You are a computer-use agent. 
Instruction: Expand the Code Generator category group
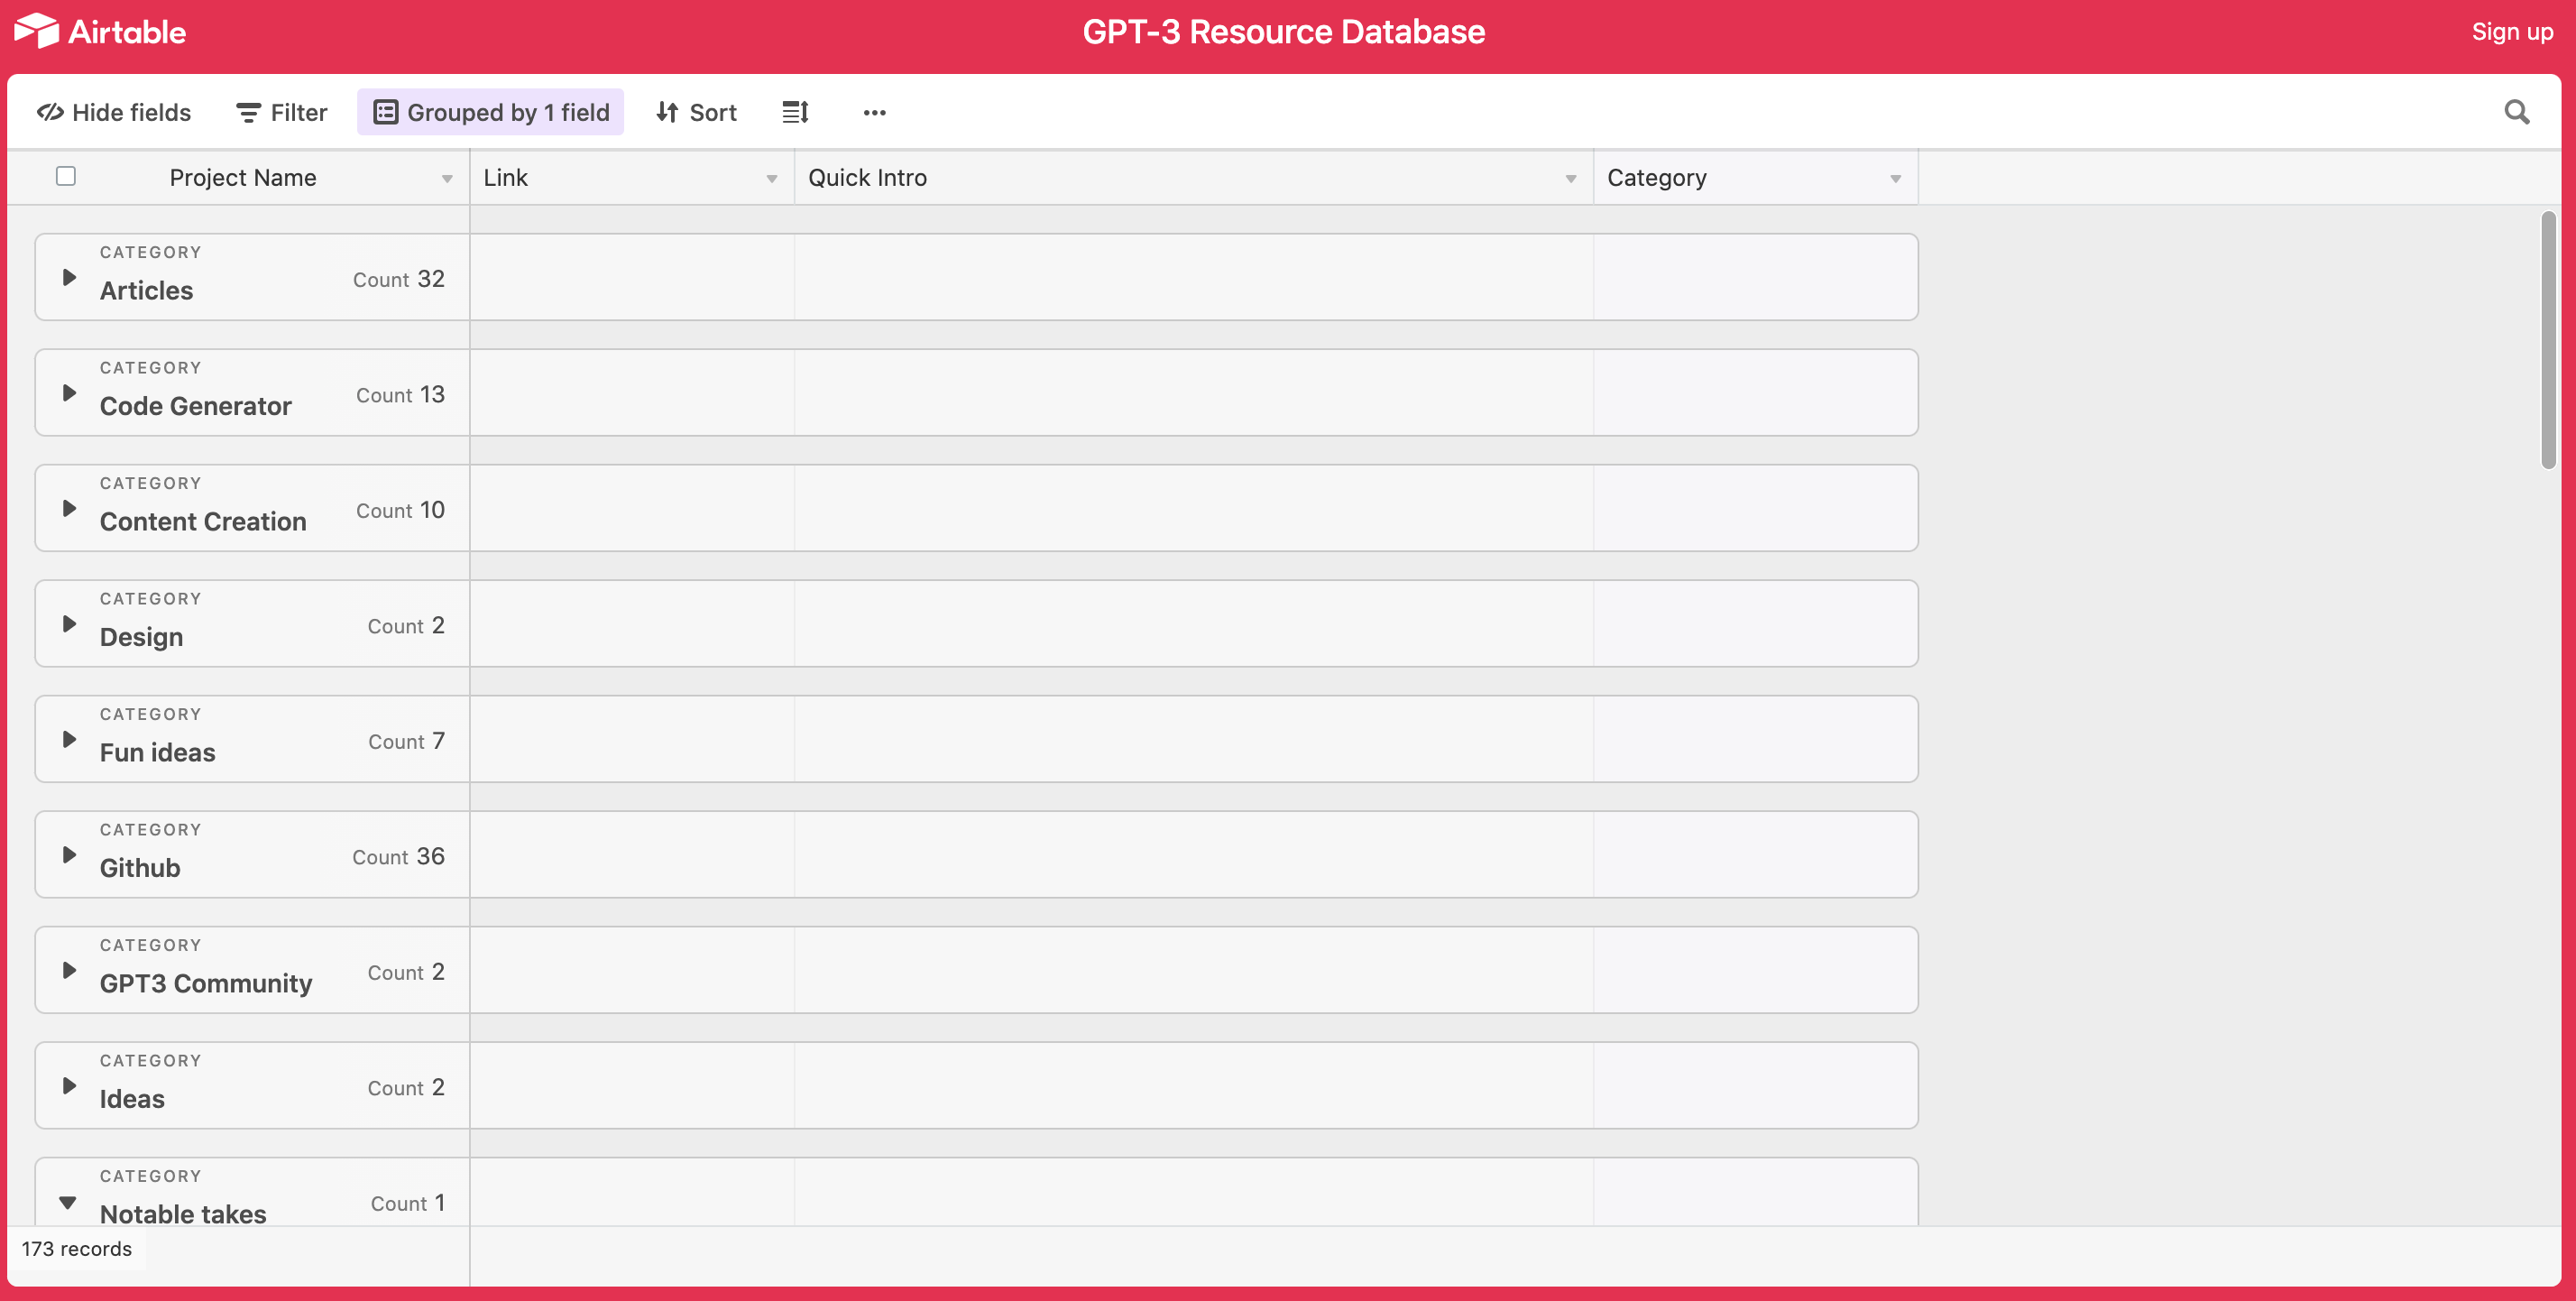click(69, 393)
